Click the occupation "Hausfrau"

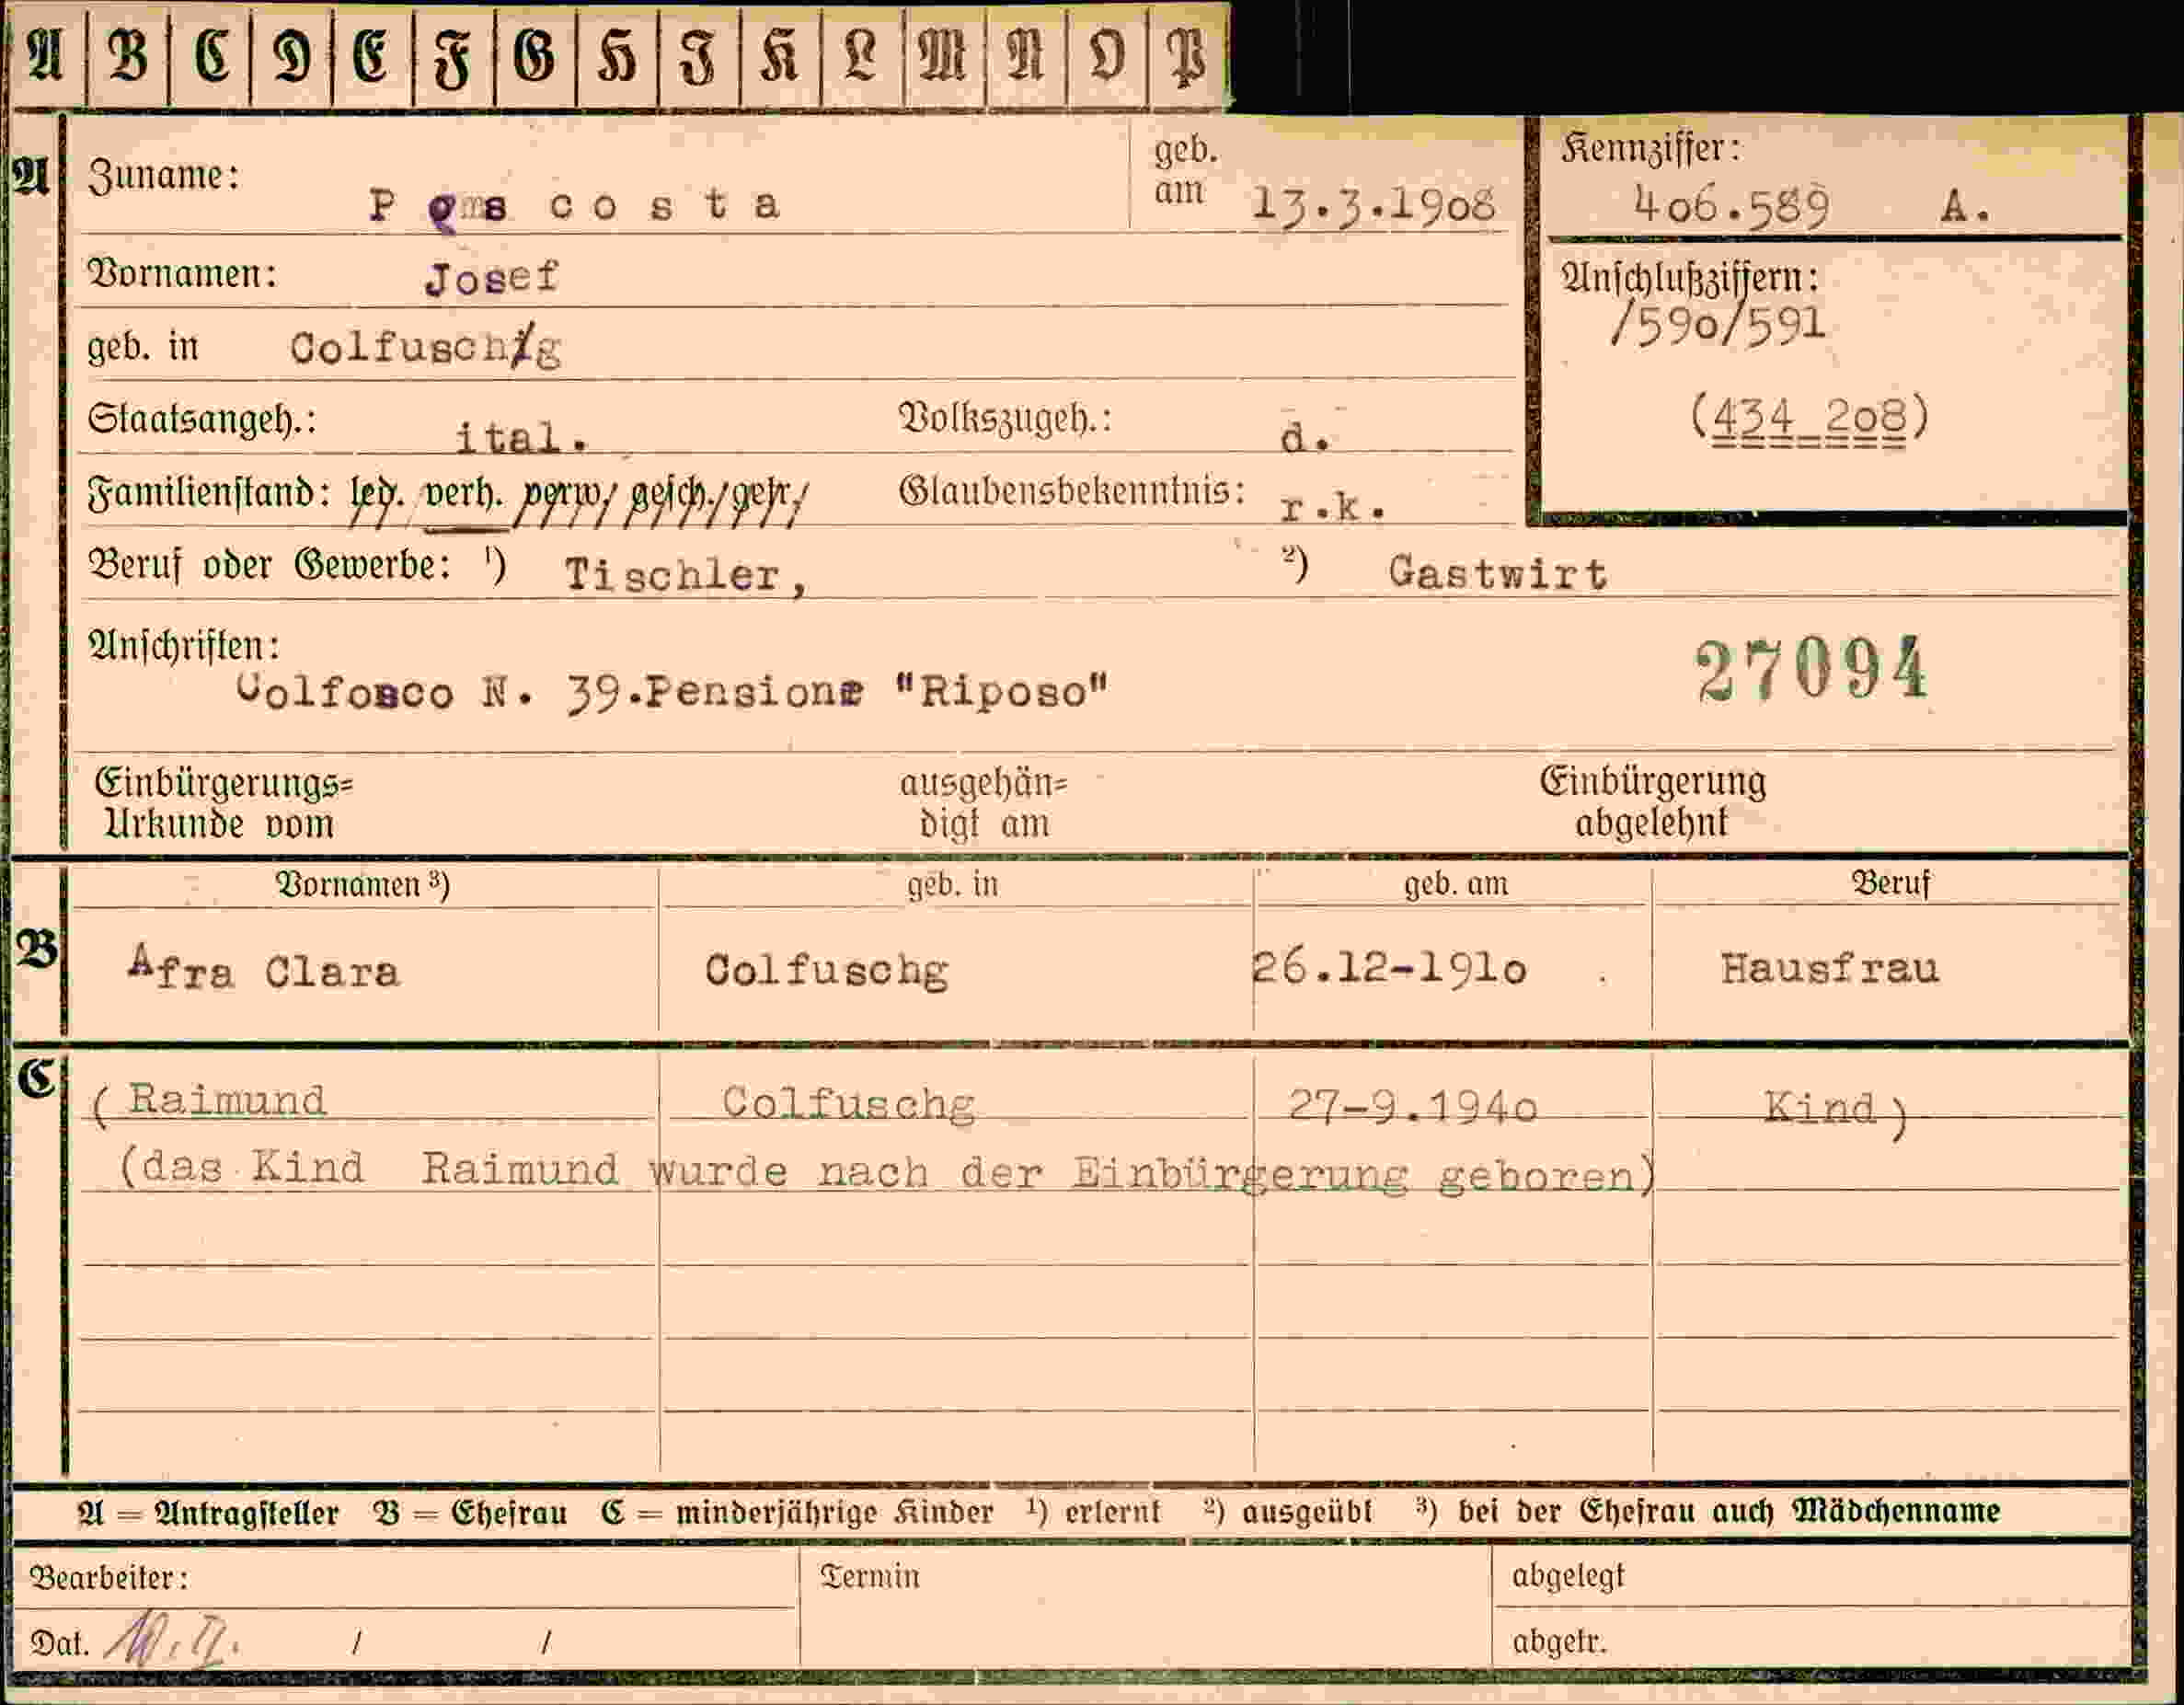[x=1829, y=967]
